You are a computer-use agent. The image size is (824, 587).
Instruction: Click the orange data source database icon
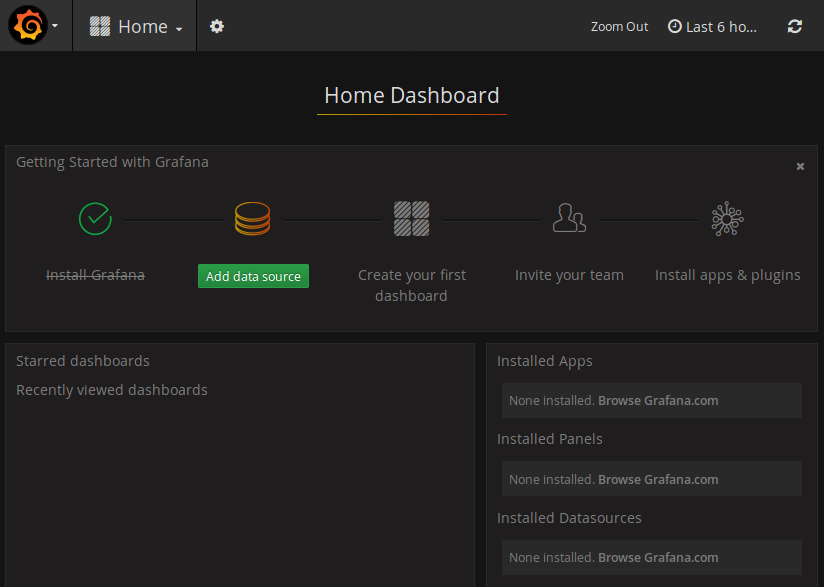(253, 219)
